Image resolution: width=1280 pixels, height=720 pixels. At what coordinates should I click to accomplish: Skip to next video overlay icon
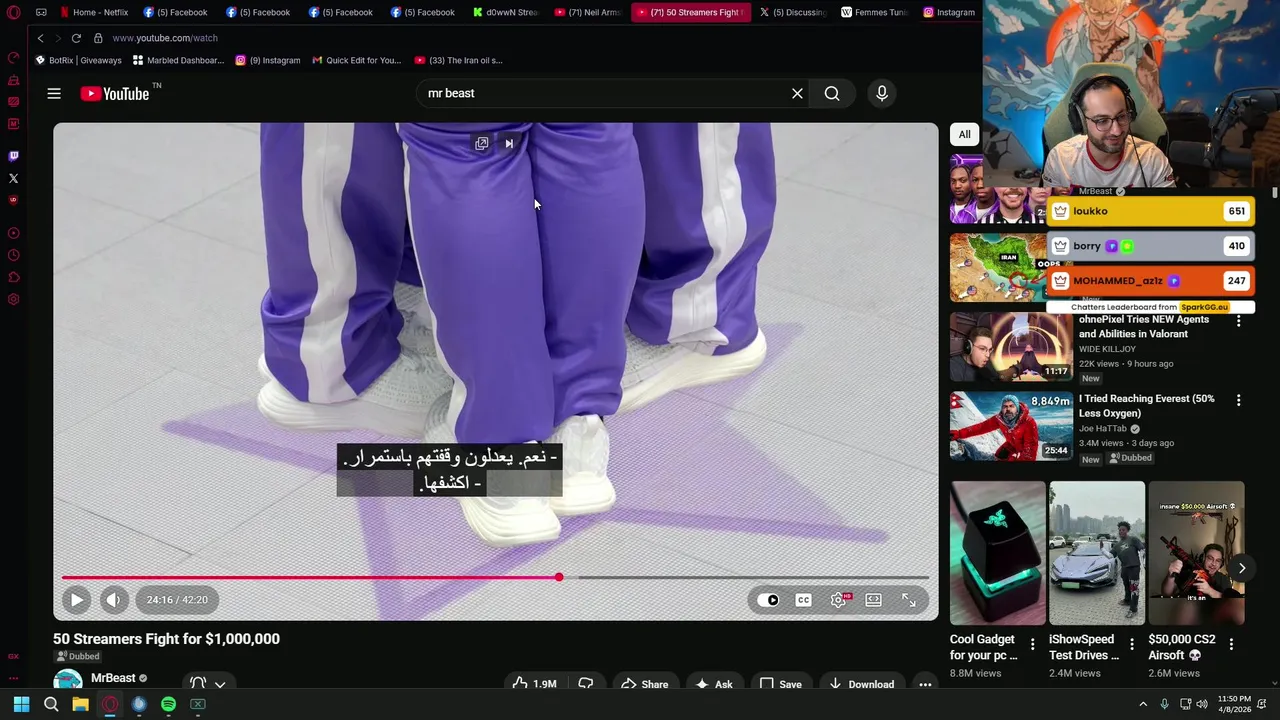(509, 144)
